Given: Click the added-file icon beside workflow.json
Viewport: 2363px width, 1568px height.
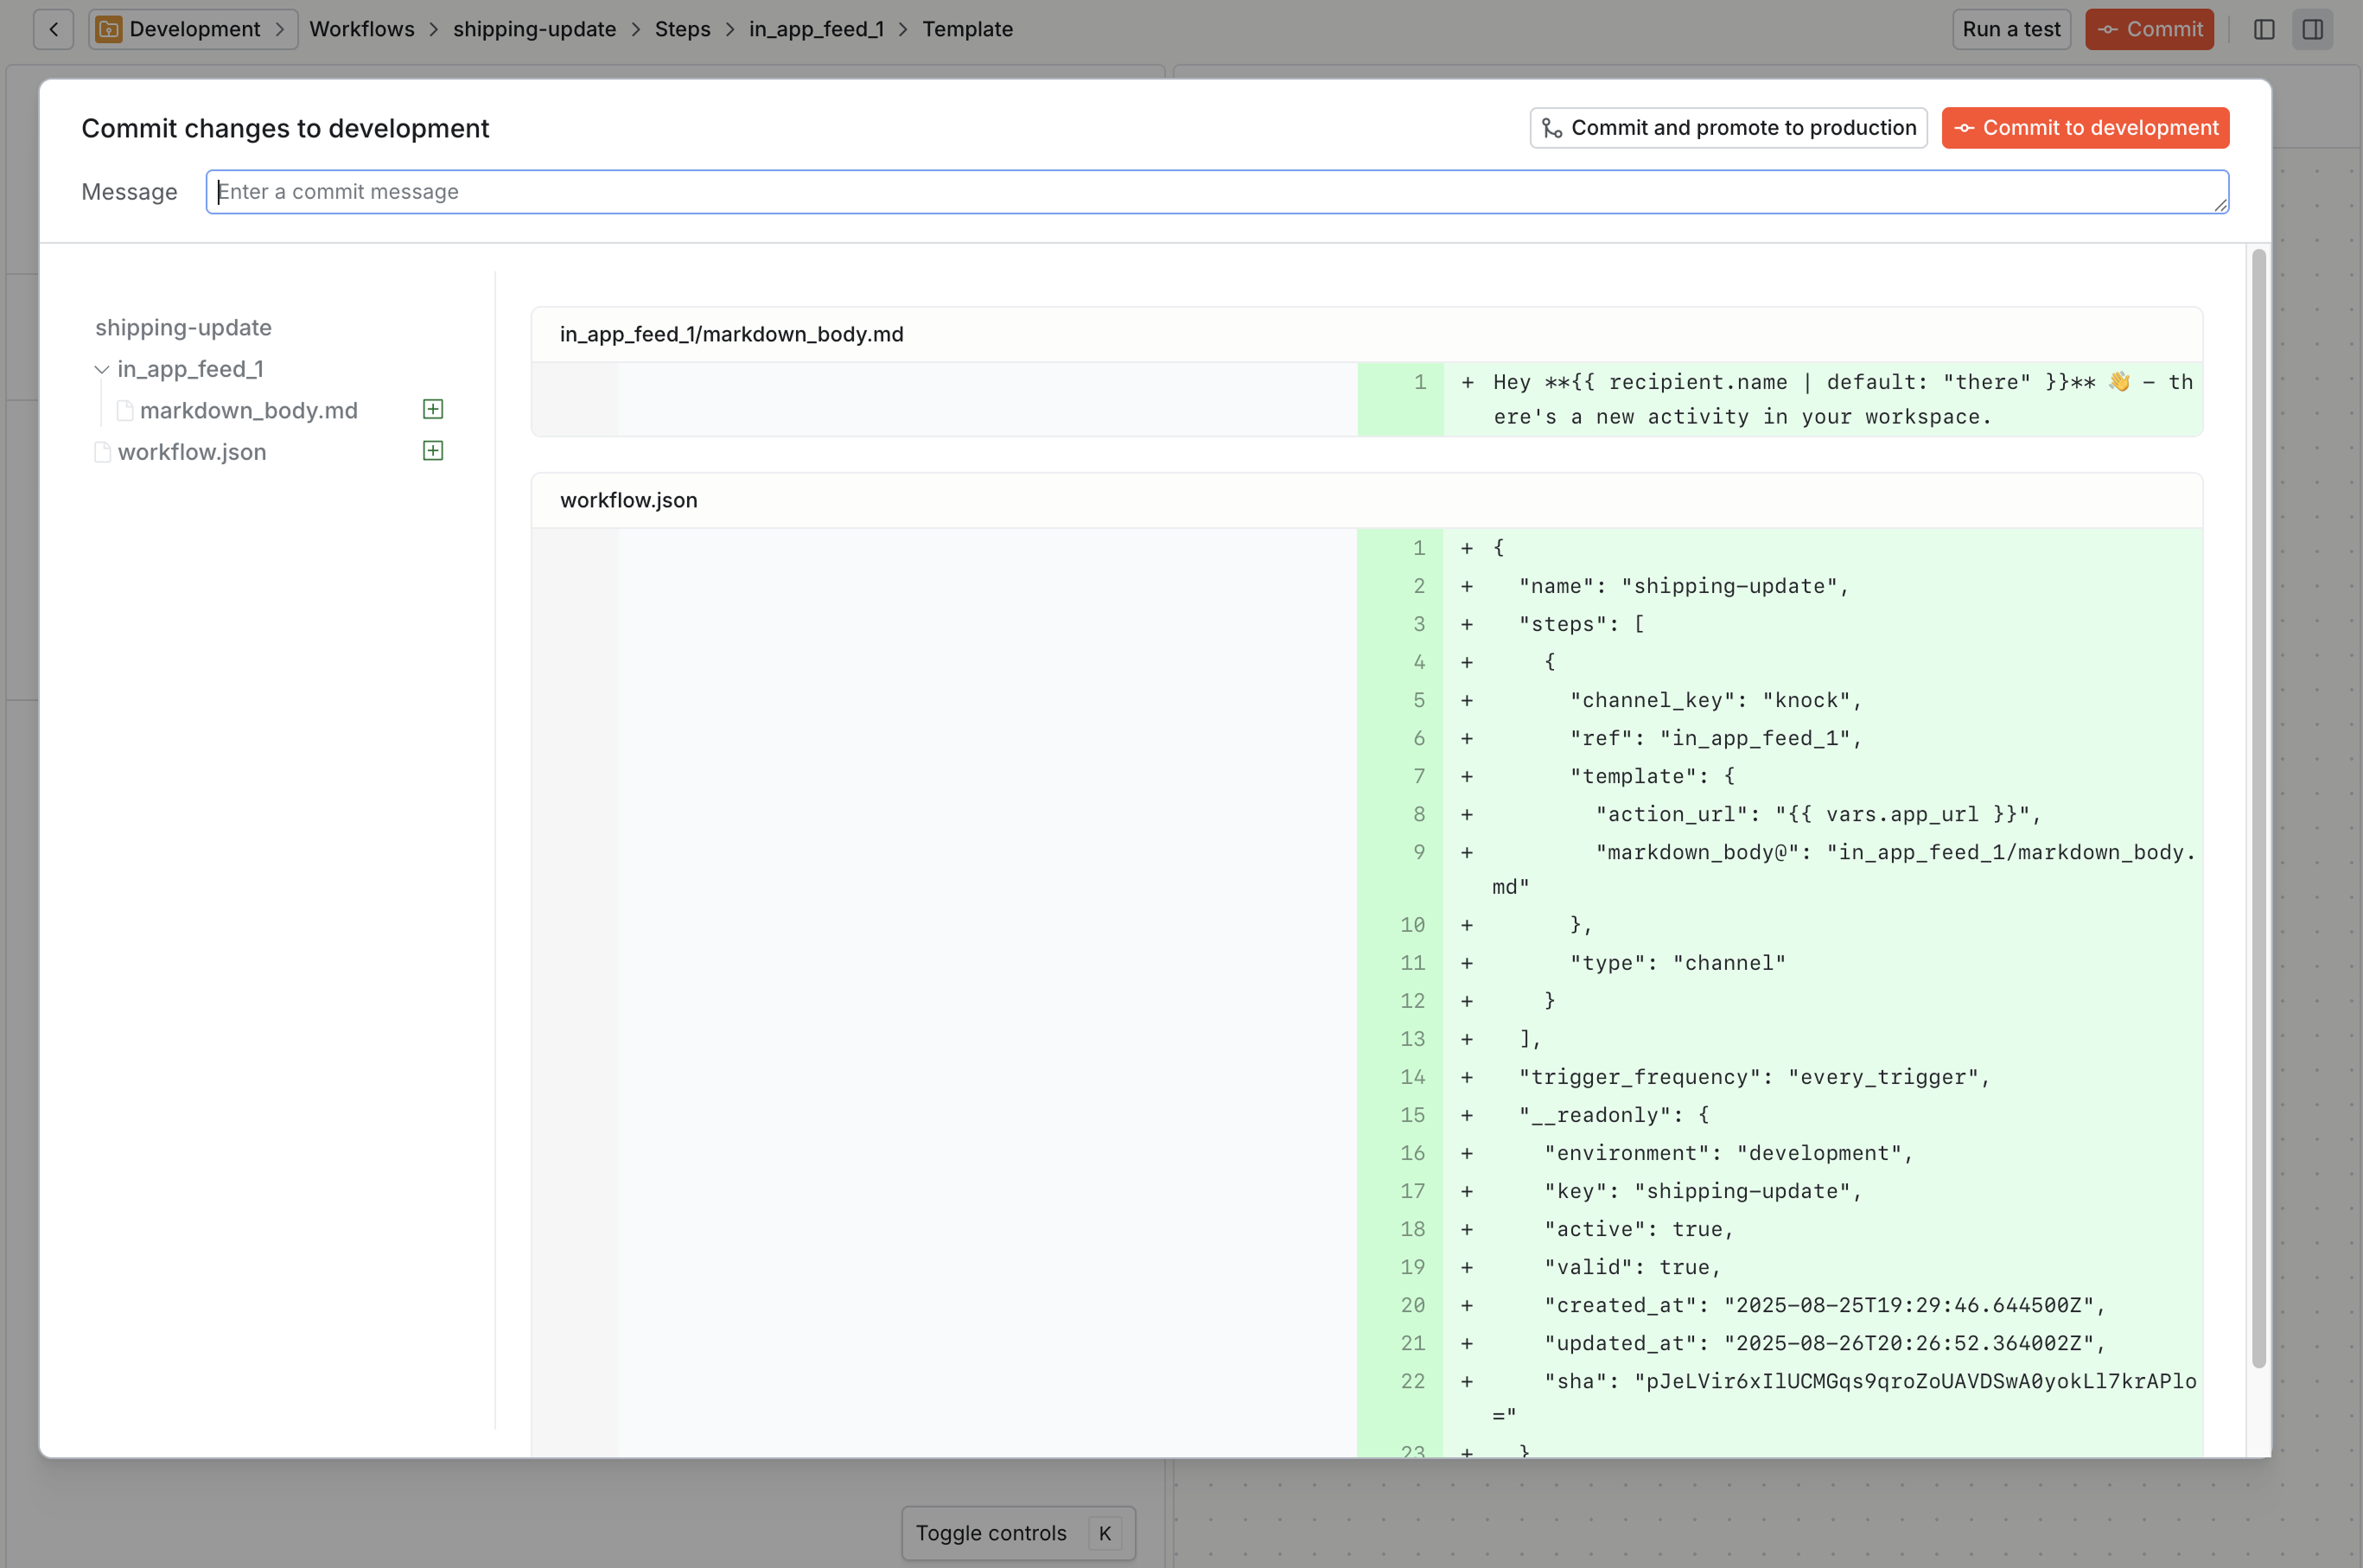Looking at the screenshot, I should 433,451.
